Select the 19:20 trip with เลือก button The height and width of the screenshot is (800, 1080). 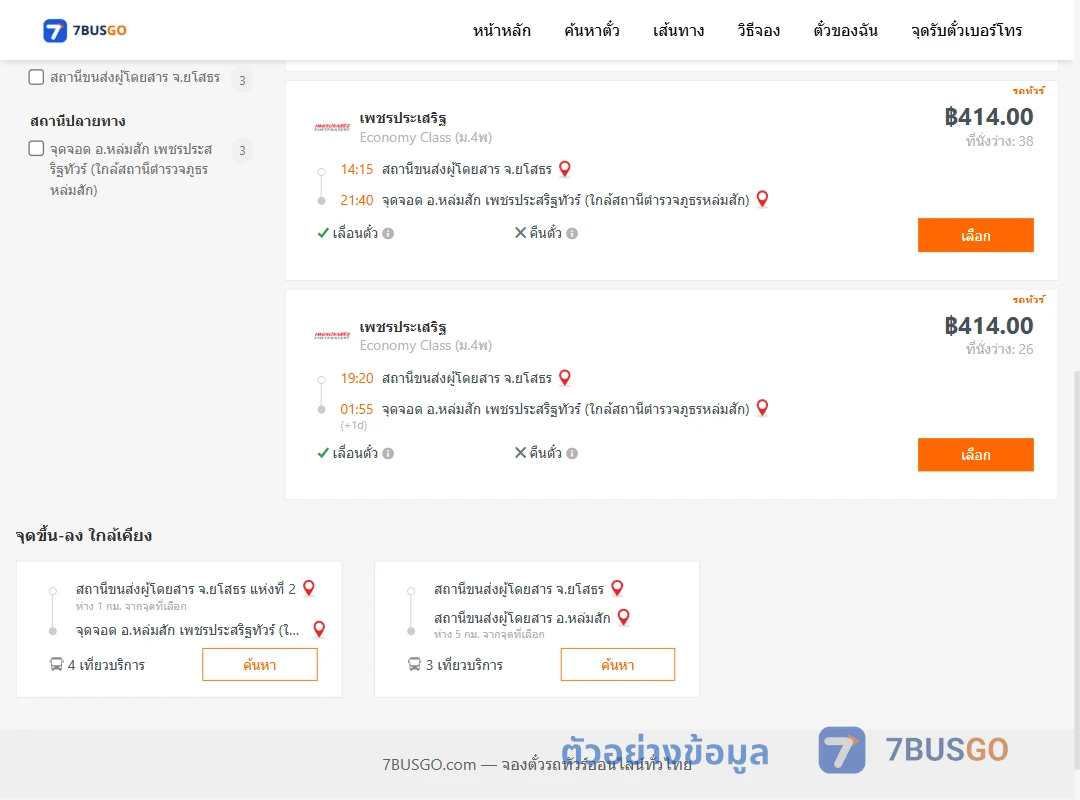pos(975,455)
